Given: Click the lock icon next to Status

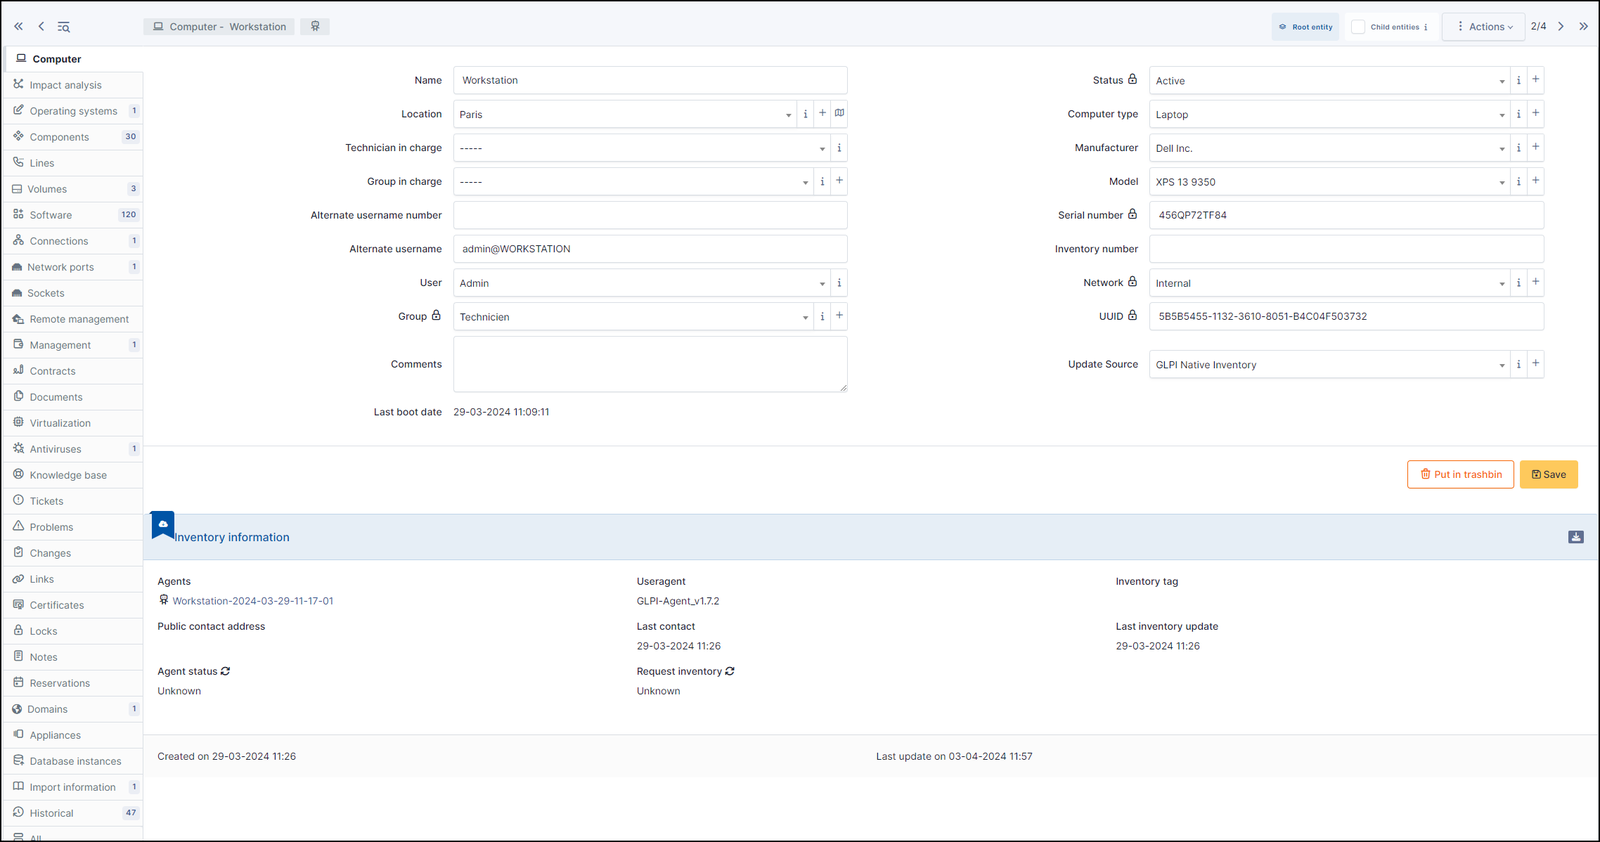Looking at the screenshot, I should coord(1133,79).
